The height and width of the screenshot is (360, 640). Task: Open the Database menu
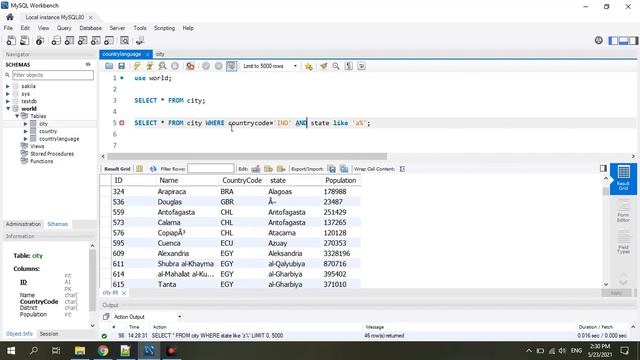point(91,28)
